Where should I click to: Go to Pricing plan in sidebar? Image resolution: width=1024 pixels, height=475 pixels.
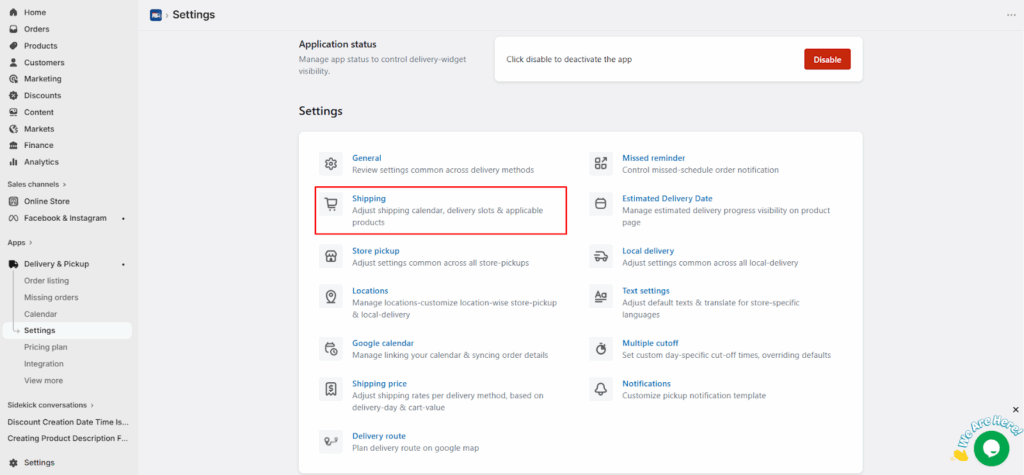pyautogui.click(x=44, y=347)
